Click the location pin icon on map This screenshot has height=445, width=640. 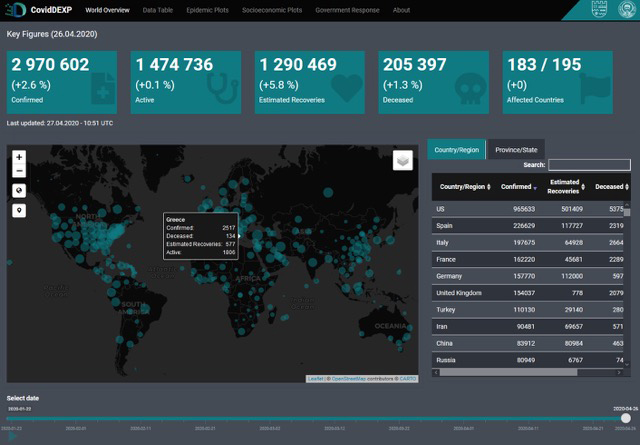pyautogui.click(x=19, y=211)
